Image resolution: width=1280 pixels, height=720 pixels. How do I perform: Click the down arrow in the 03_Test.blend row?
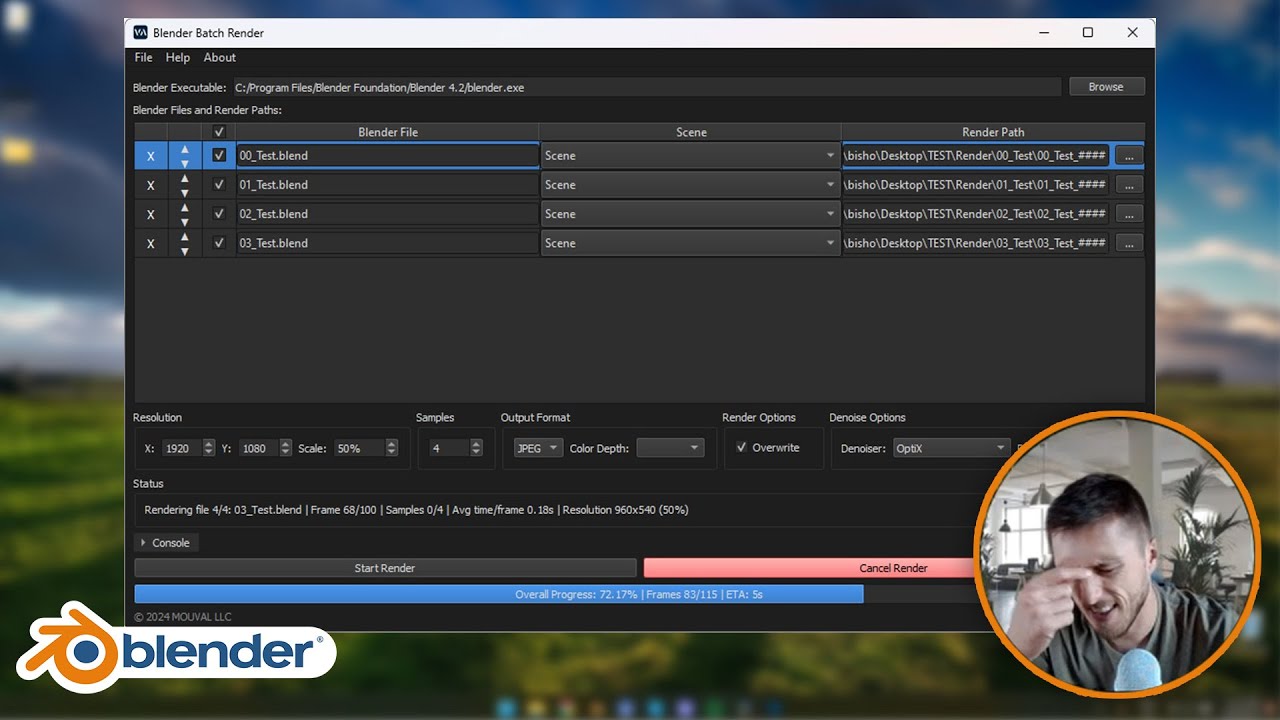[185, 250]
